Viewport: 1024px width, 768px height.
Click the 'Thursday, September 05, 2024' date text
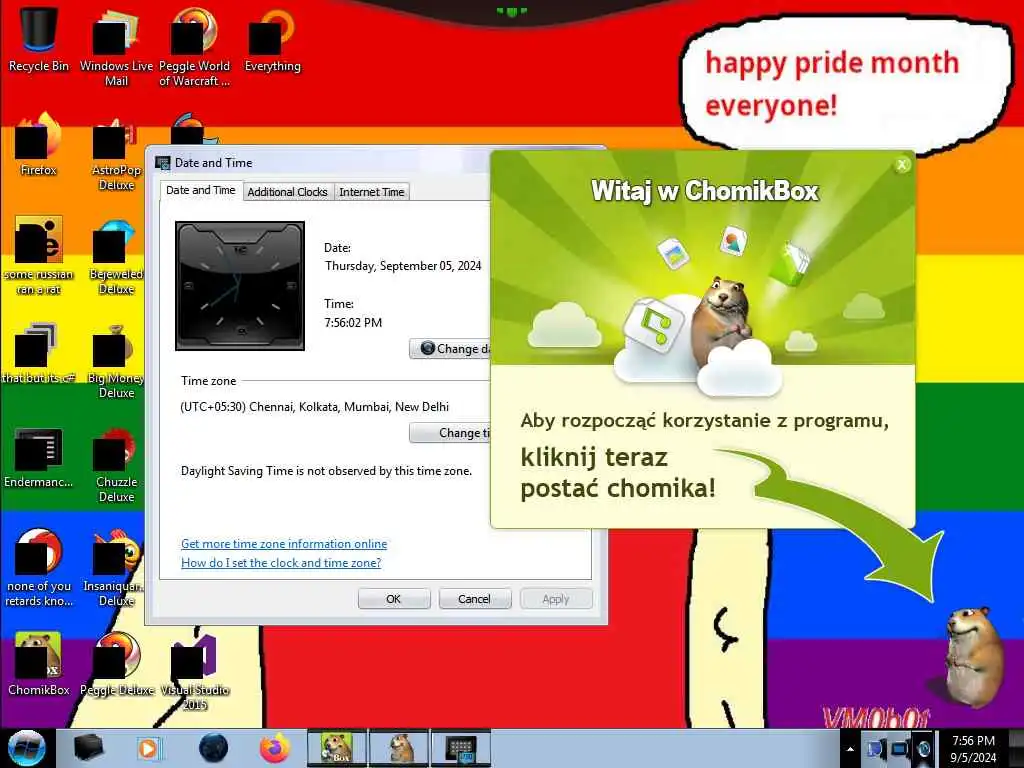coord(403,266)
